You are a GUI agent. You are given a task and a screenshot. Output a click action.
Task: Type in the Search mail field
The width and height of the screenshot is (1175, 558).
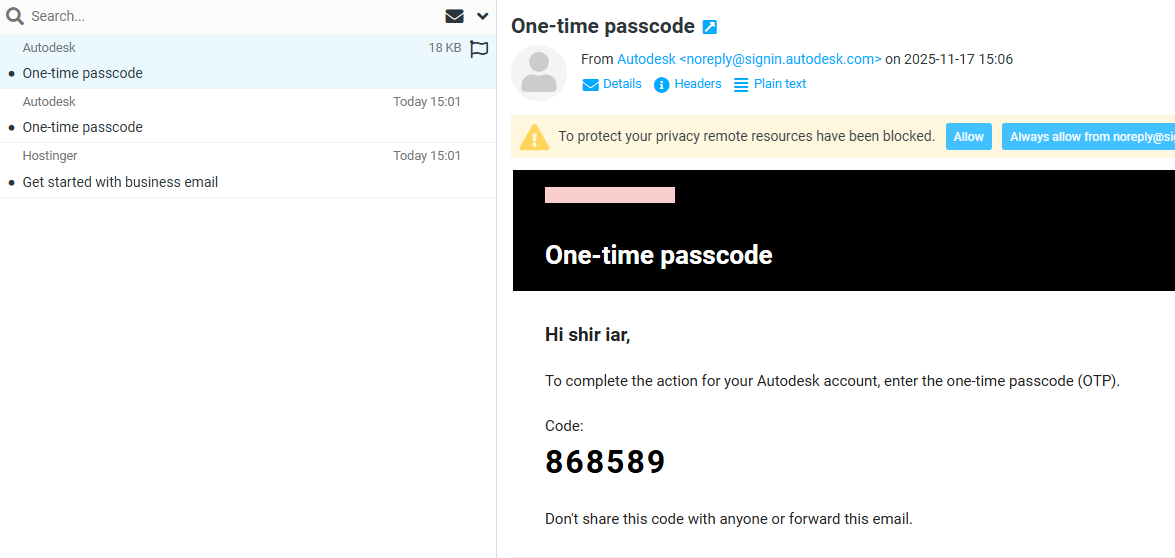coord(230,16)
